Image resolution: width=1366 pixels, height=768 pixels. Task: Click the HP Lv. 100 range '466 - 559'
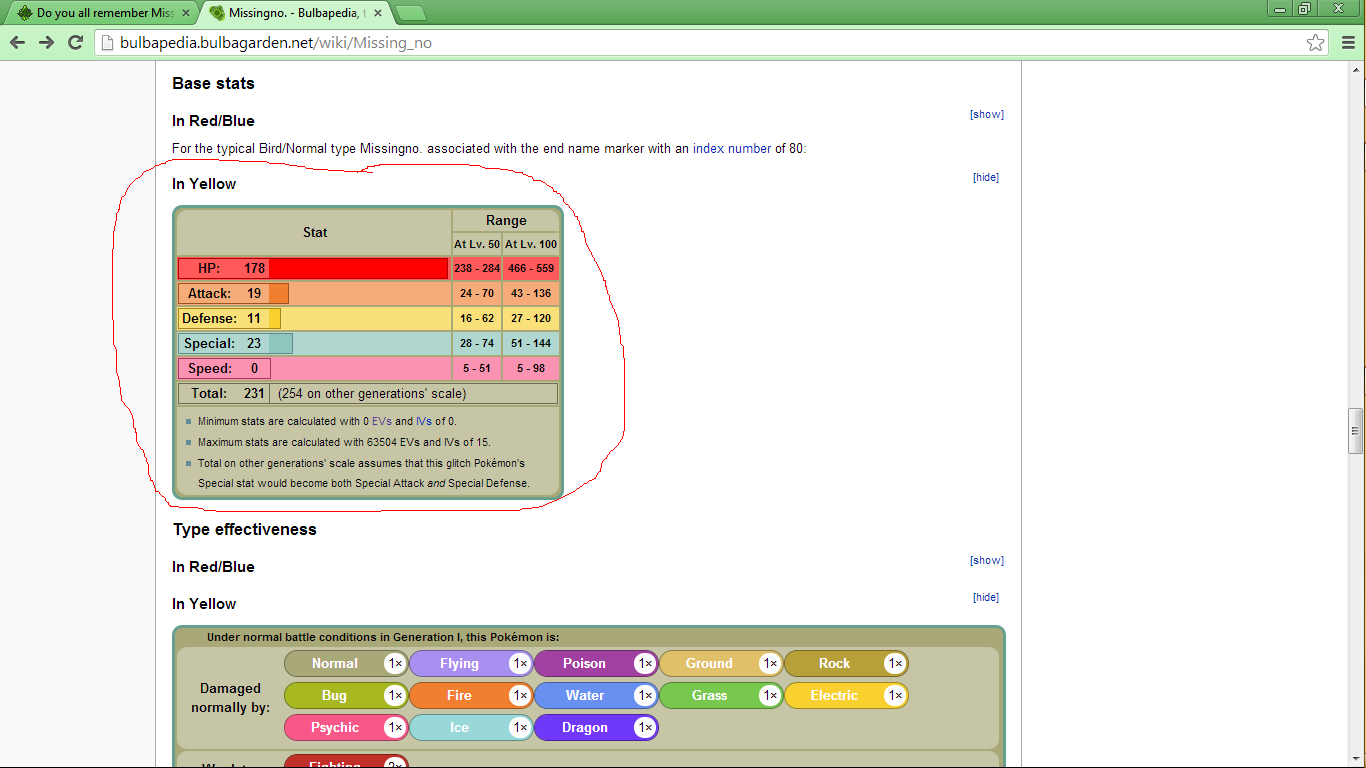click(531, 268)
